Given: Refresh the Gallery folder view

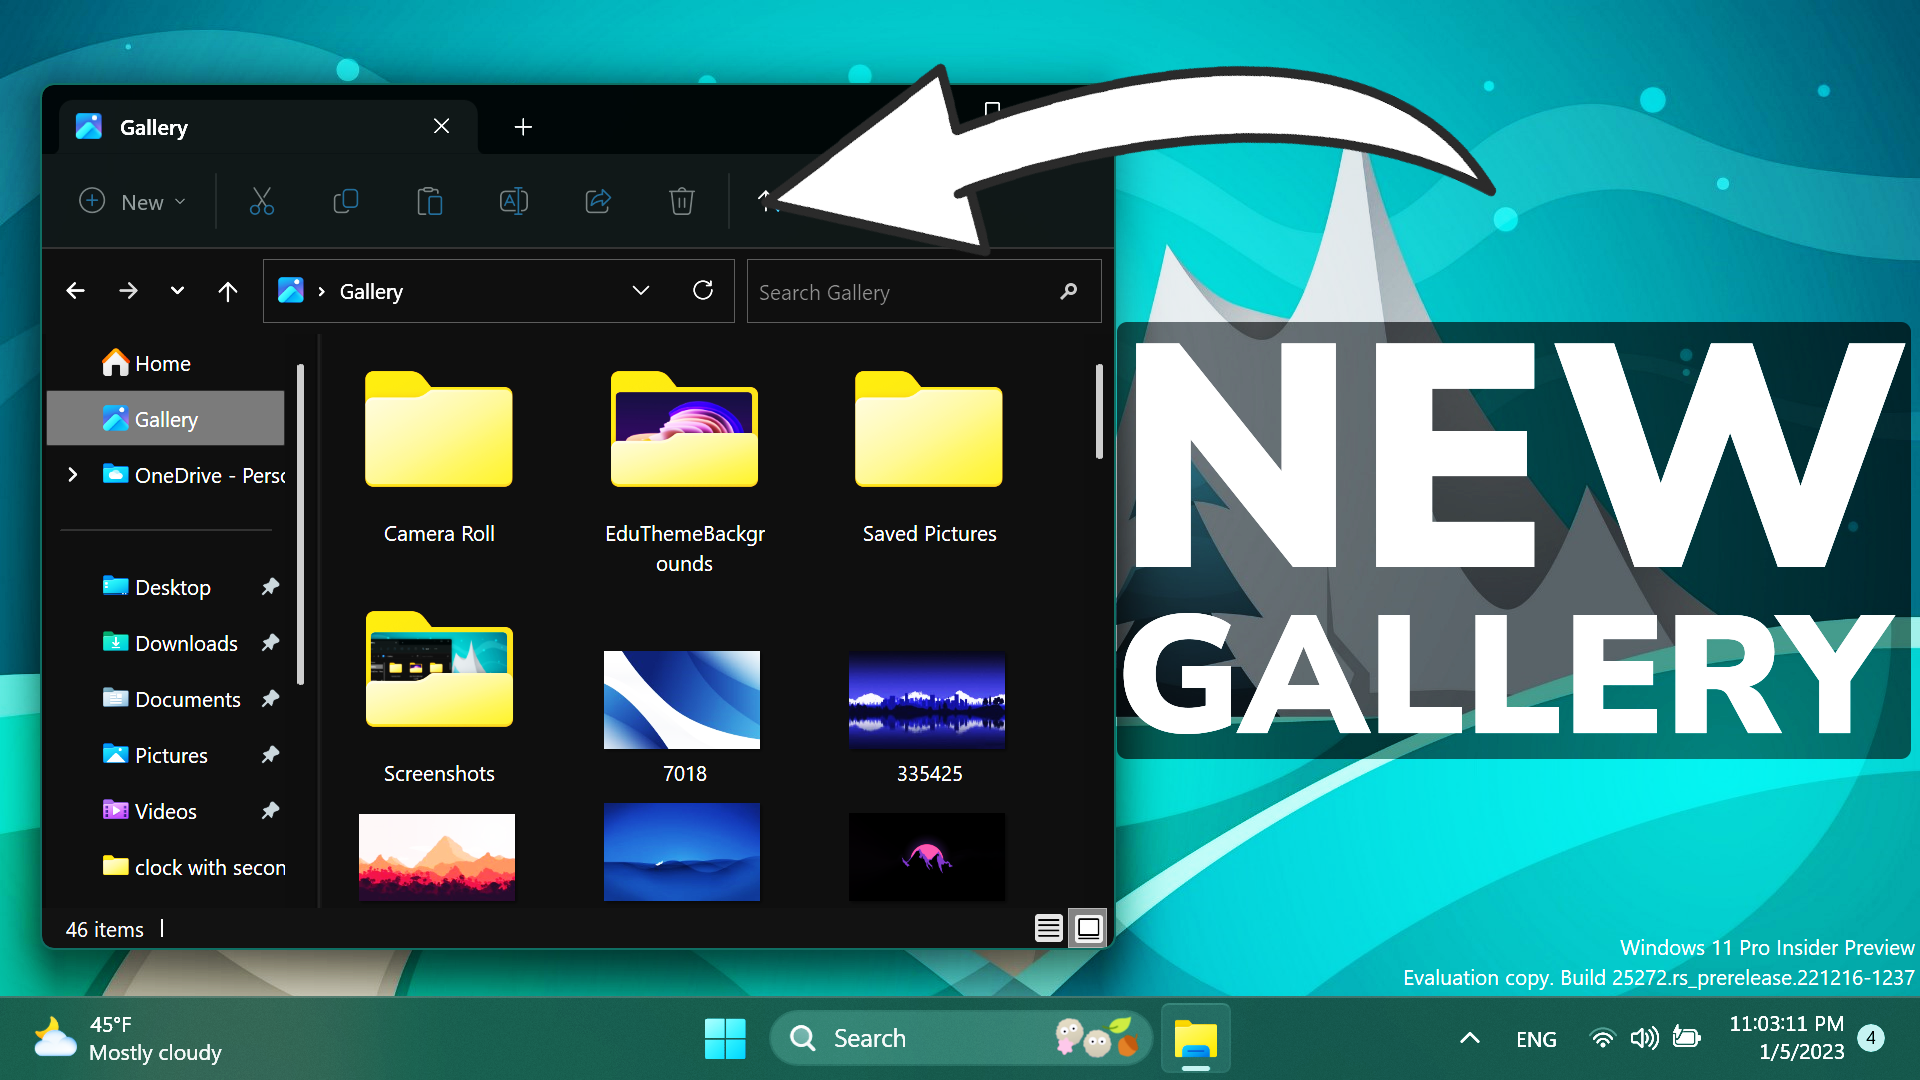Looking at the screenshot, I should [x=704, y=290].
